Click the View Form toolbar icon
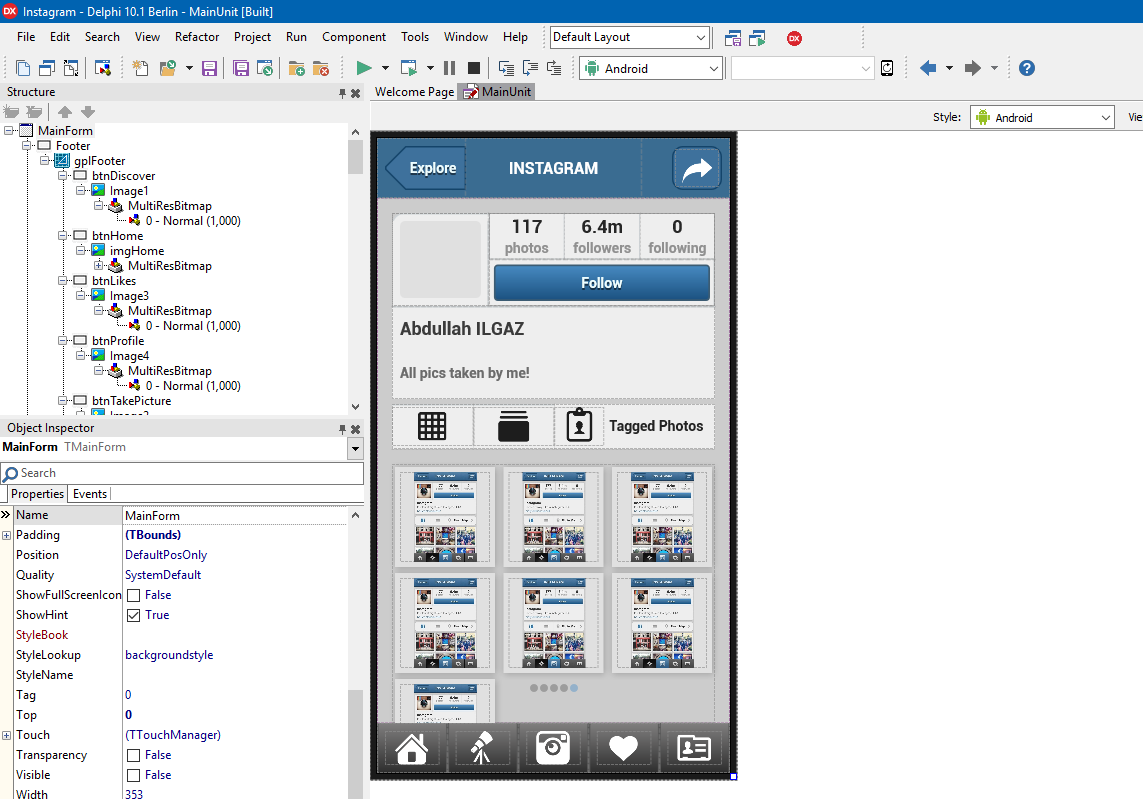This screenshot has height=799, width=1143. [x=47, y=69]
